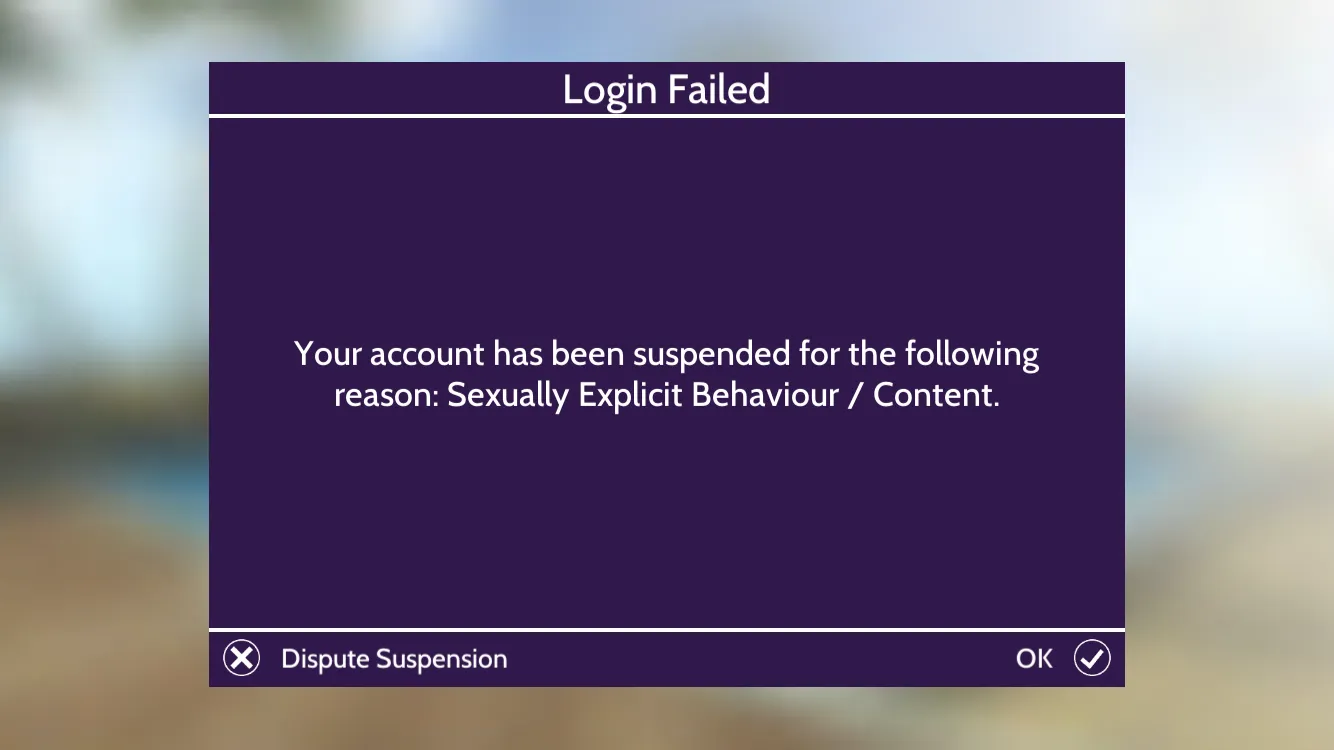Screen dimensions: 1334x750
Task: Click the blurred background below the dialog
Action: pos(667,719)
